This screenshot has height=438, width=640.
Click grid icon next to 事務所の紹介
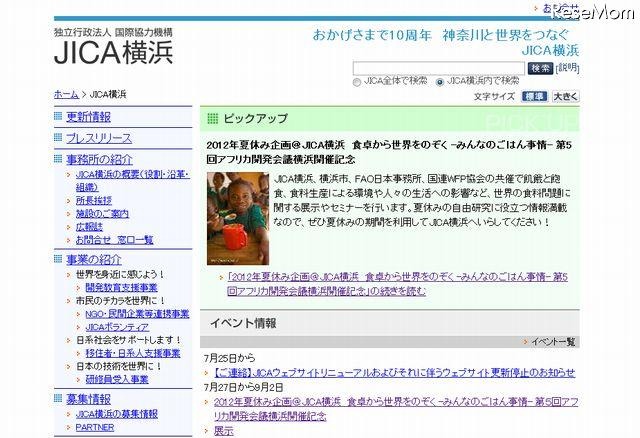coord(58,159)
